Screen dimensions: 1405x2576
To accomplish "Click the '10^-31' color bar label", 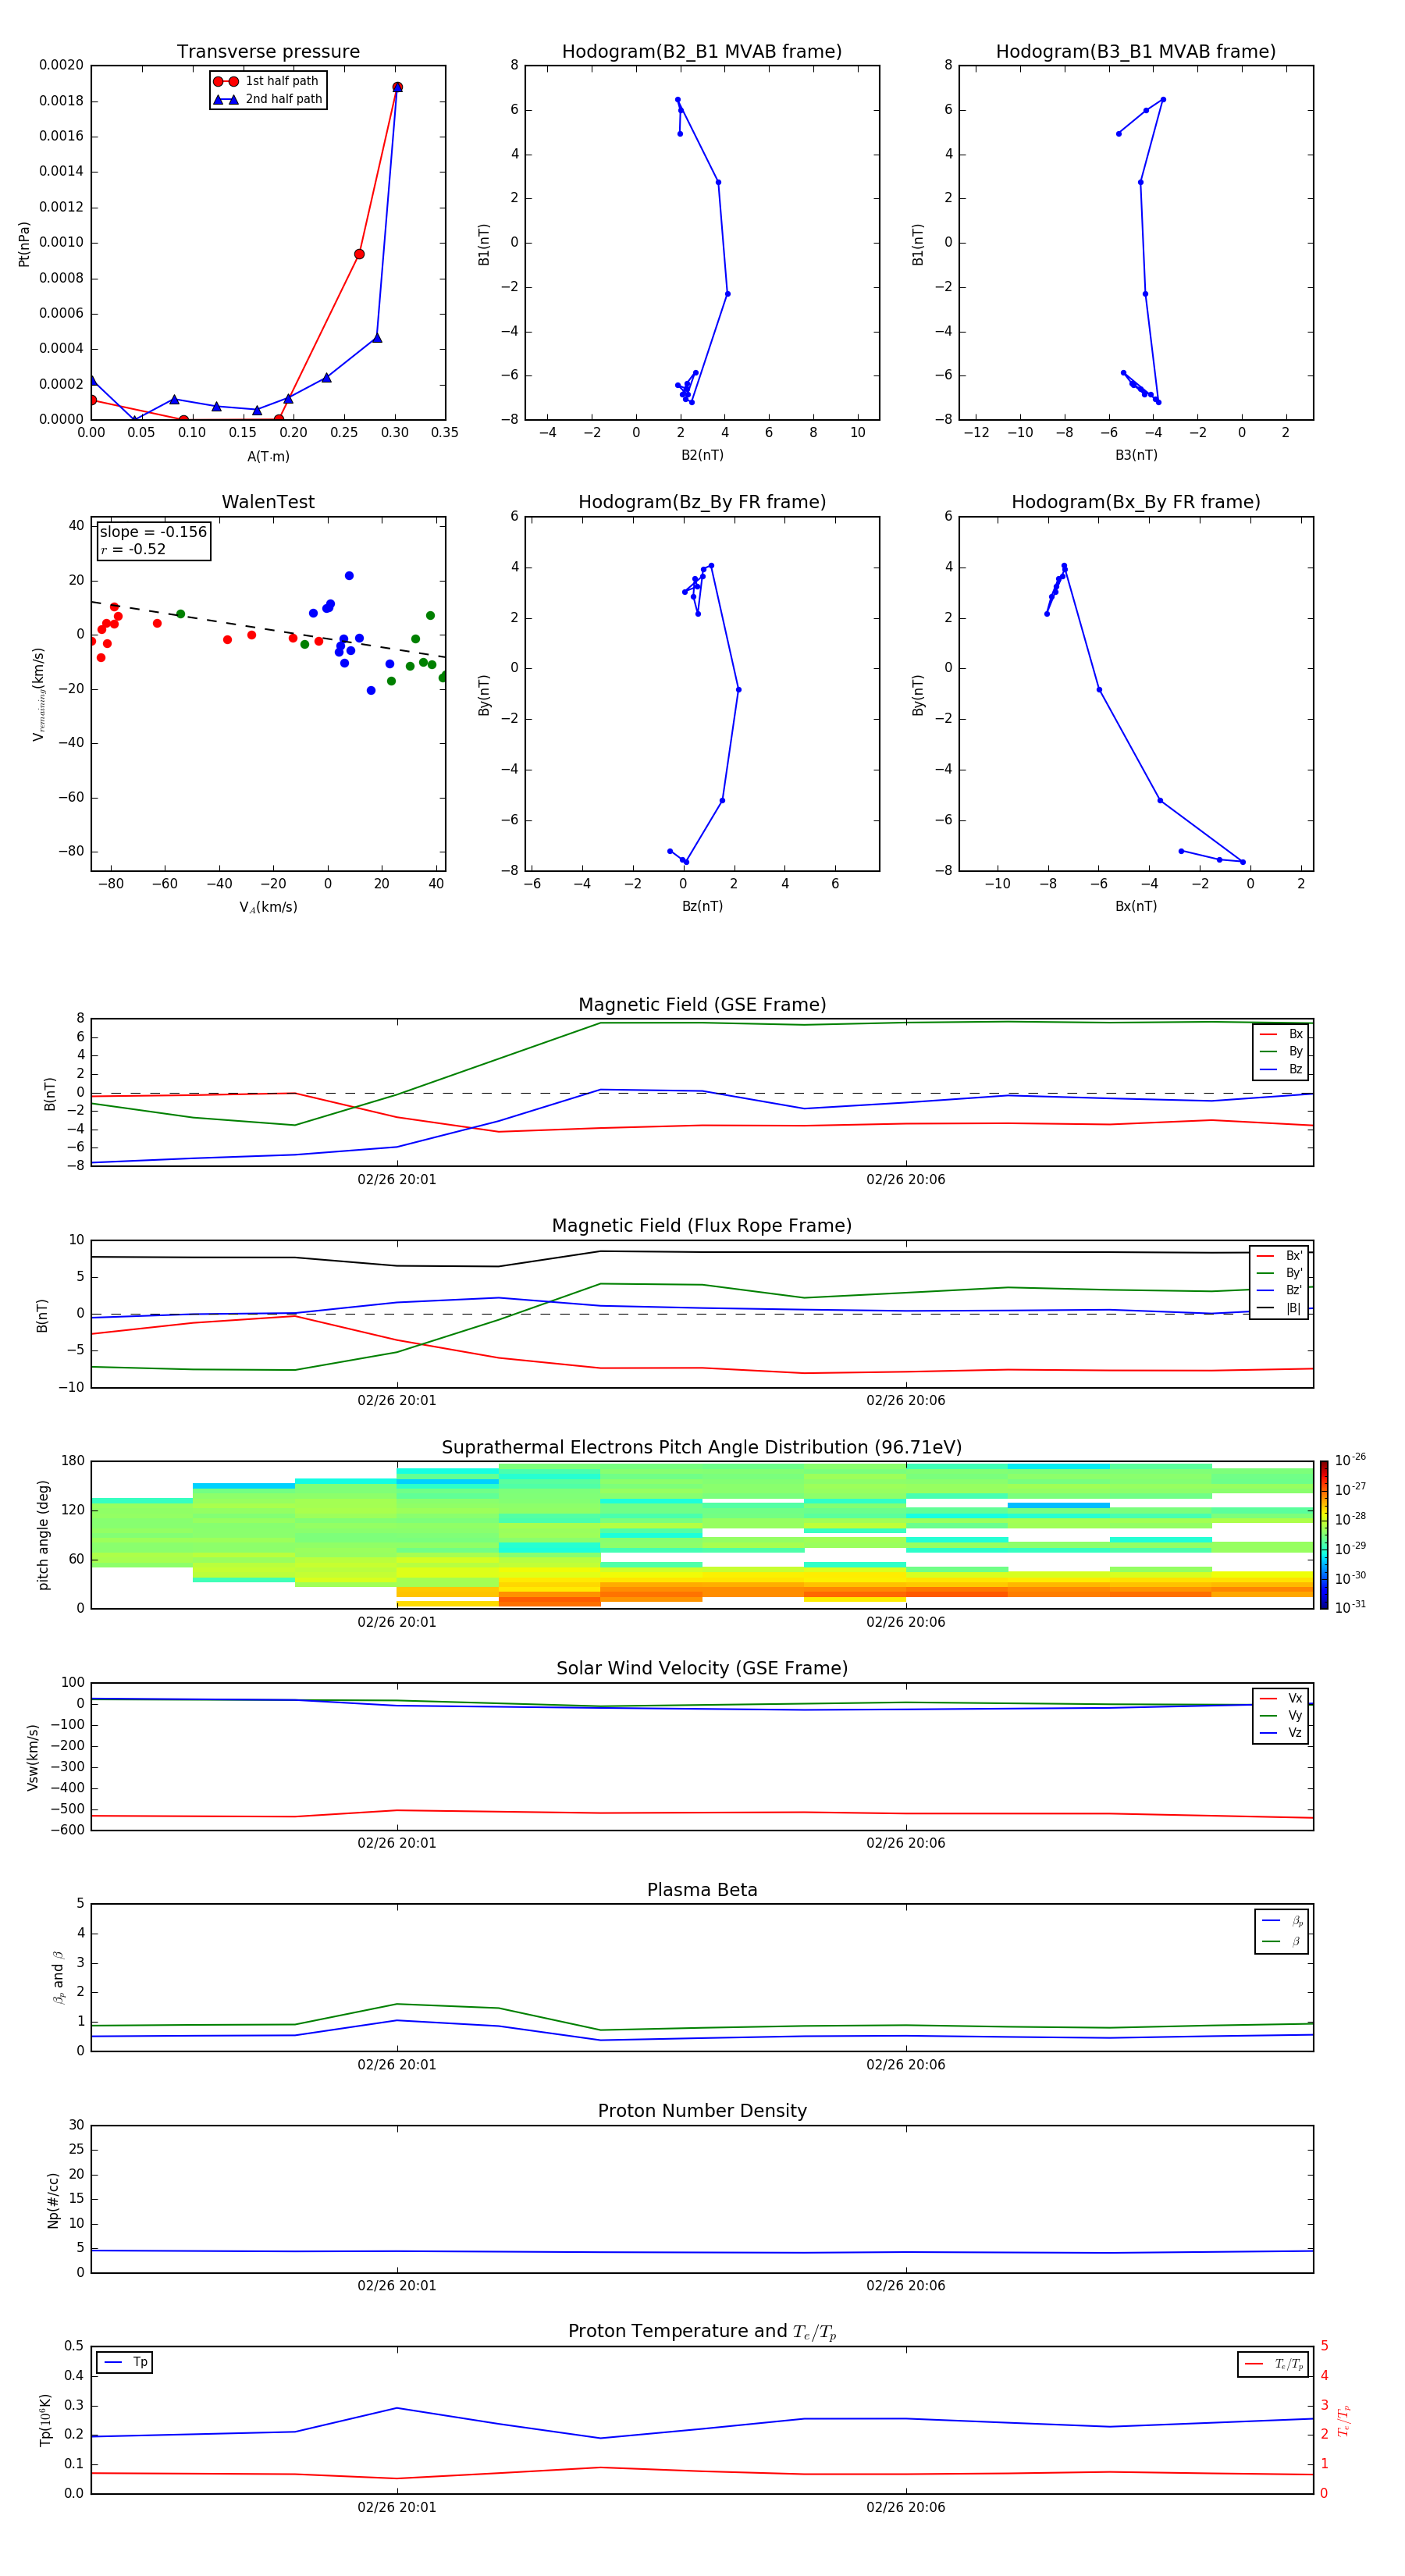I will coord(1350,1607).
